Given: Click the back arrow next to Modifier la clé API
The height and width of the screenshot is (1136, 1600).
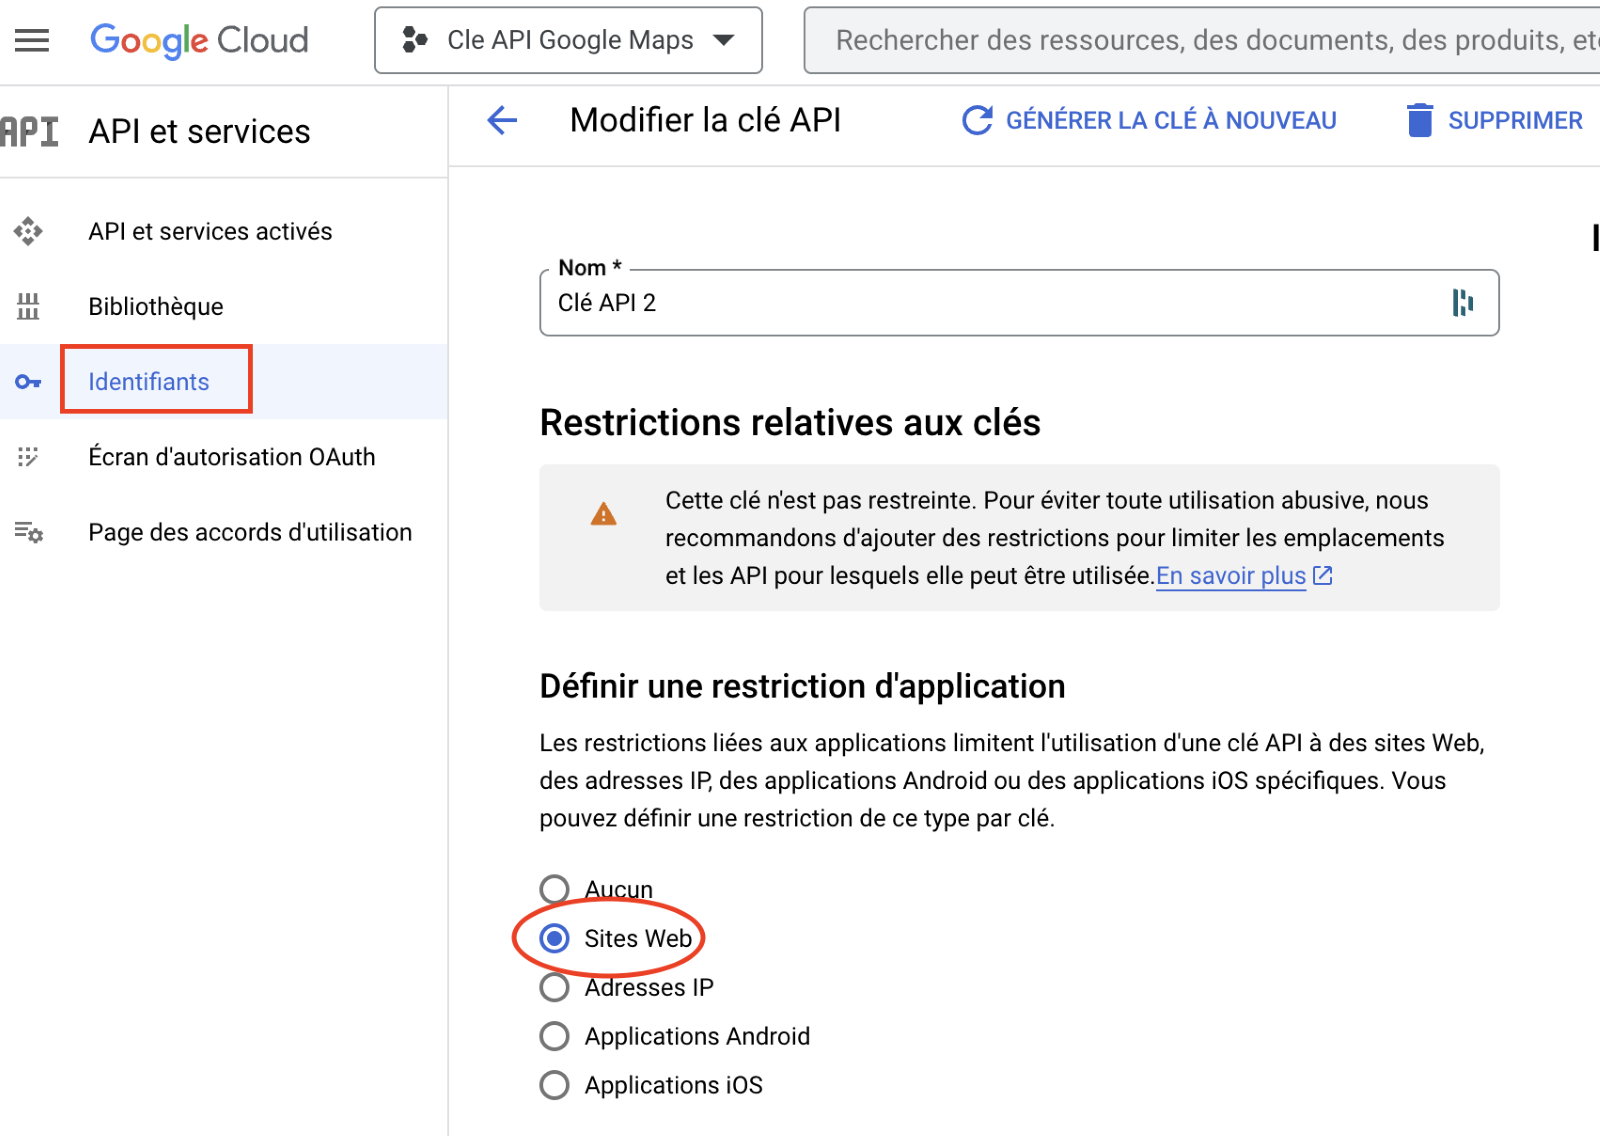Looking at the screenshot, I should tap(502, 121).
